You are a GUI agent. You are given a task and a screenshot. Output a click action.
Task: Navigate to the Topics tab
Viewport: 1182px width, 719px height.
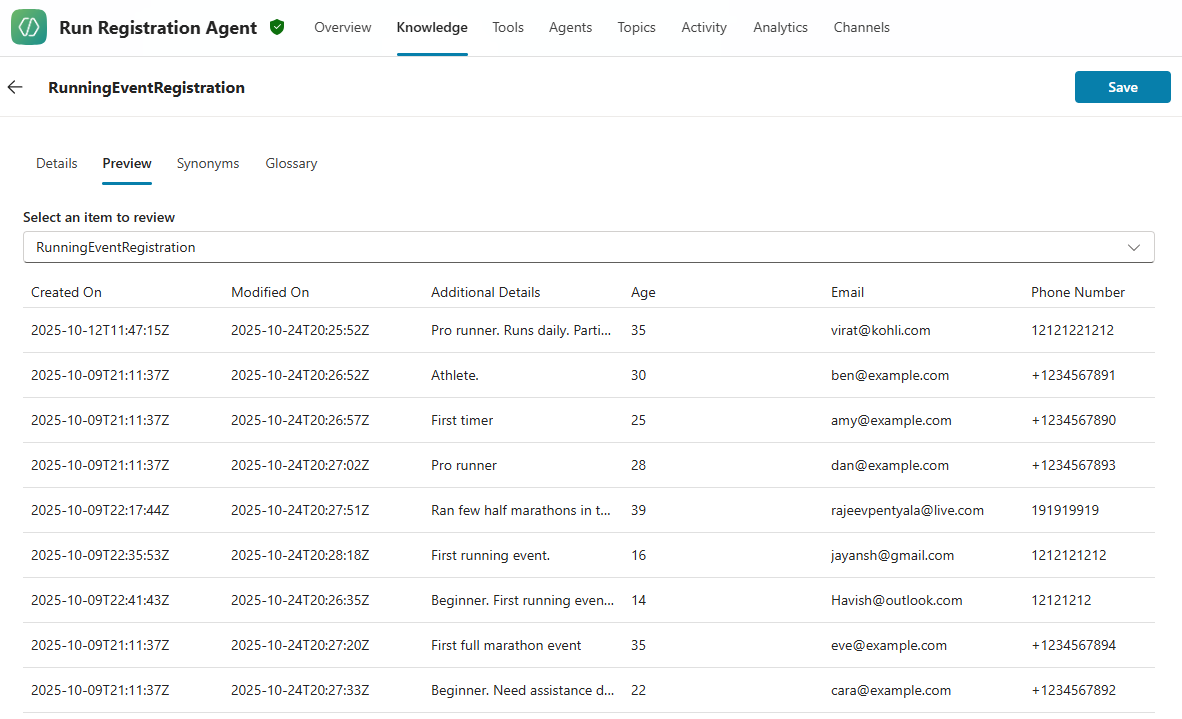point(636,28)
